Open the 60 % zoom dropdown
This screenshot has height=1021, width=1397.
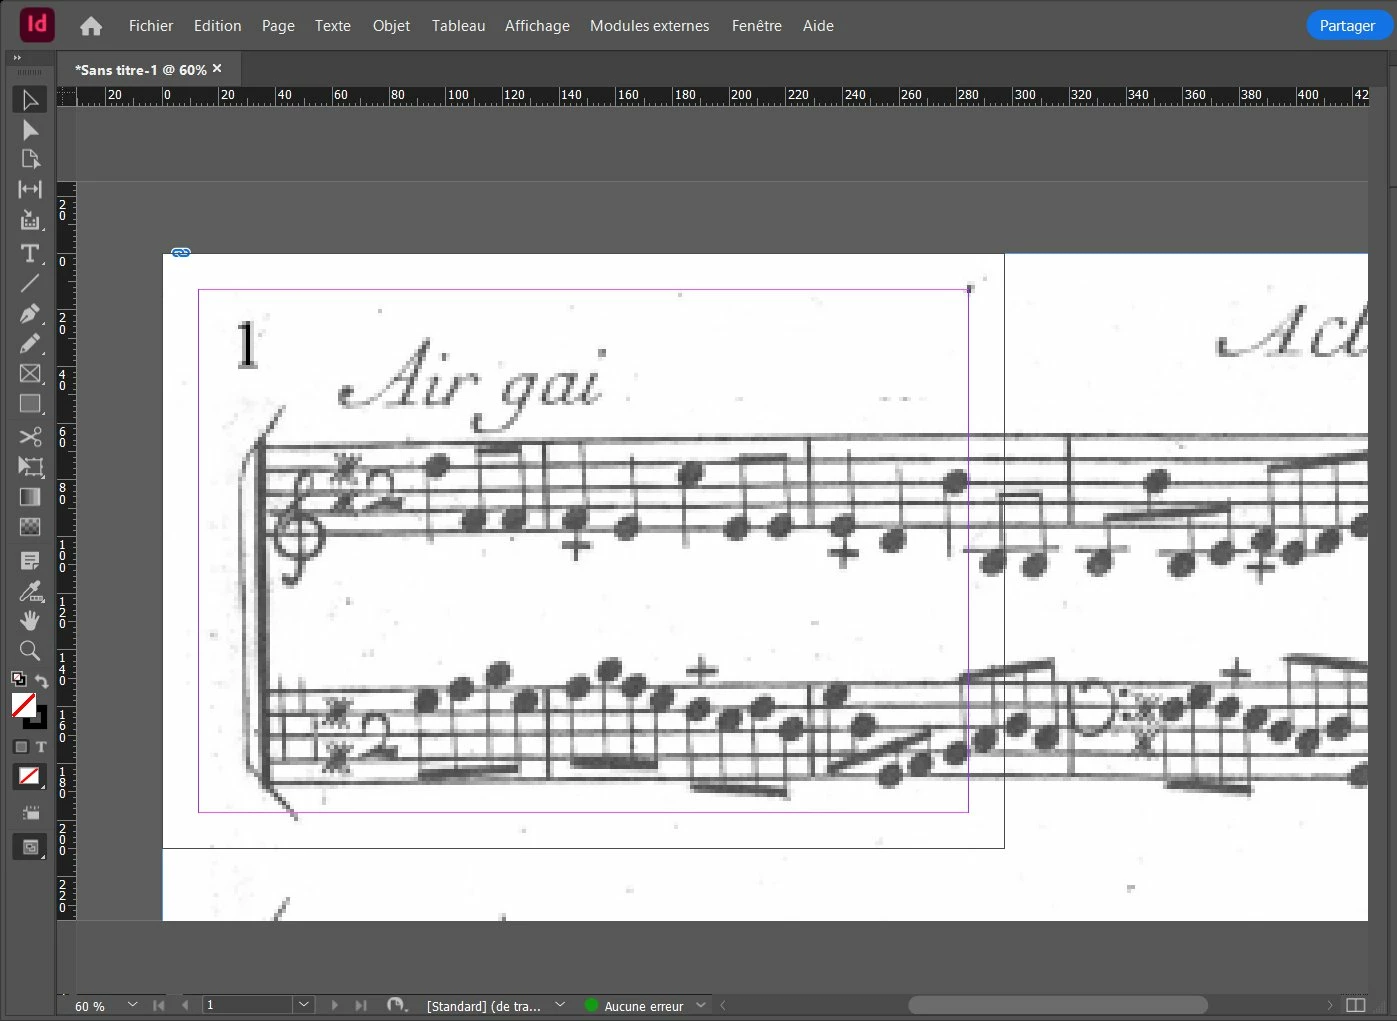132,1005
